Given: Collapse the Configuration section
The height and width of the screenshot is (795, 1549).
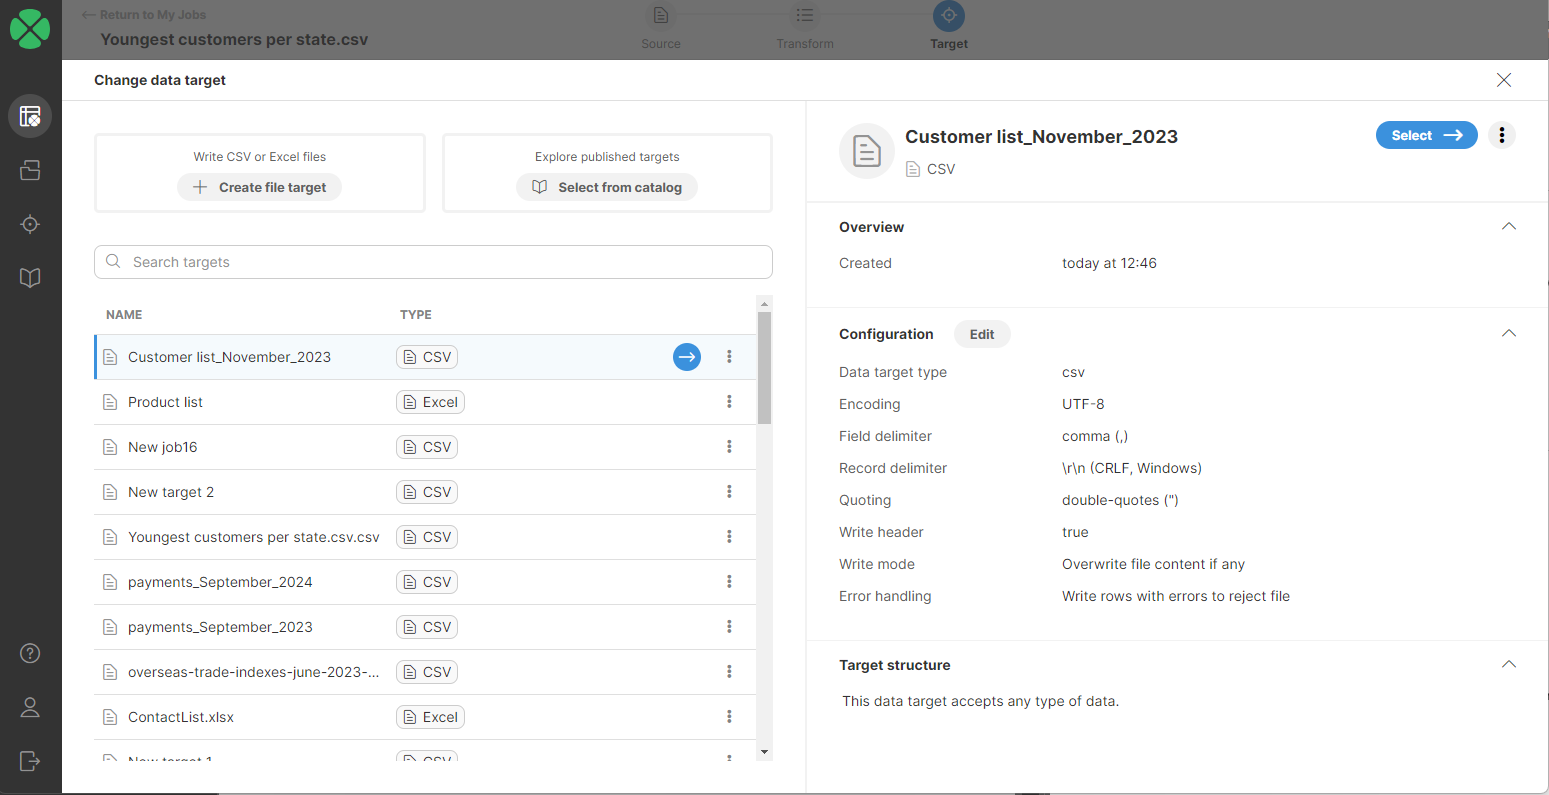Looking at the screenshot, I should tap(1509, 334).
